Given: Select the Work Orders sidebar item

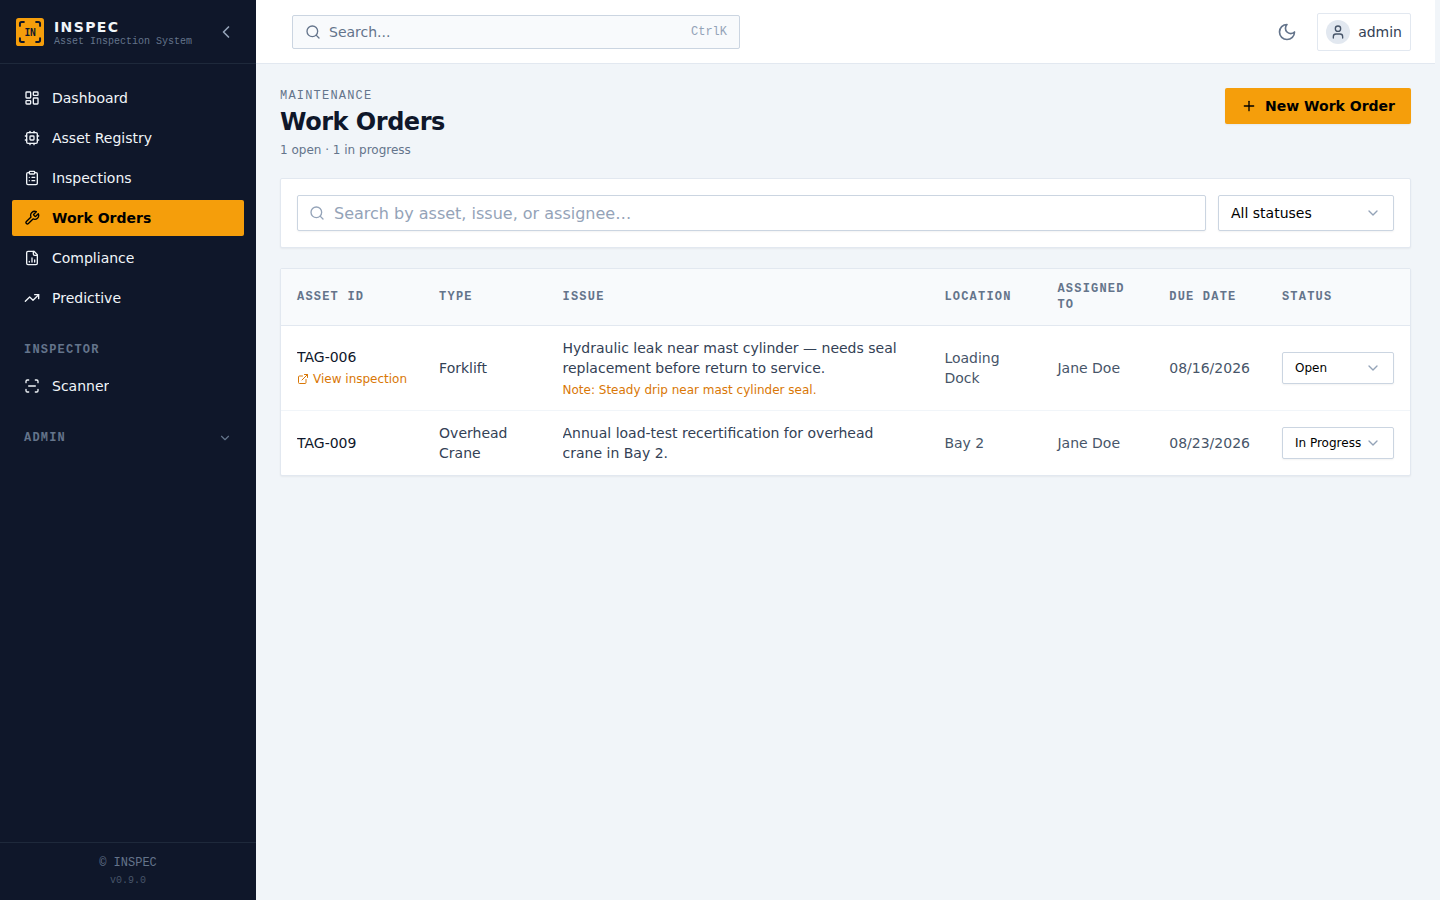Looking at the screenshot, I should click(x=128, y=218).
